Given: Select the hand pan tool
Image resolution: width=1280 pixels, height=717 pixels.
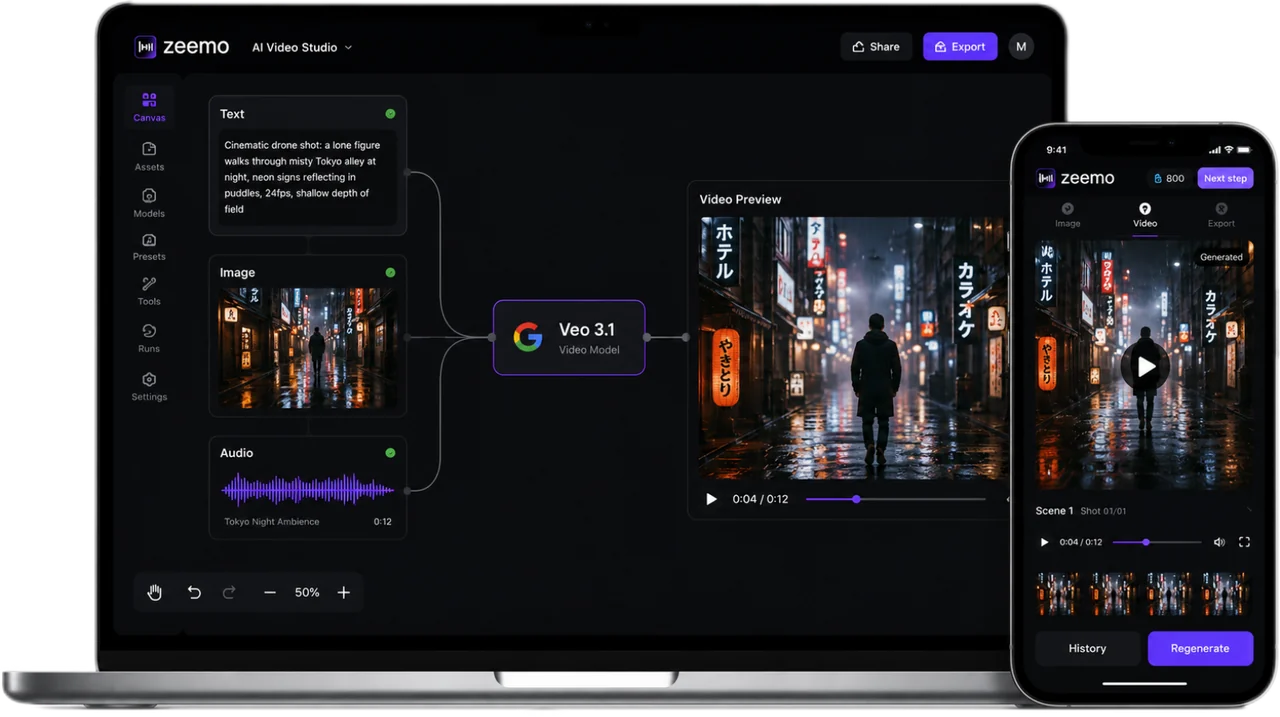Looking at the screenshot, I should [x=155, y=592].
